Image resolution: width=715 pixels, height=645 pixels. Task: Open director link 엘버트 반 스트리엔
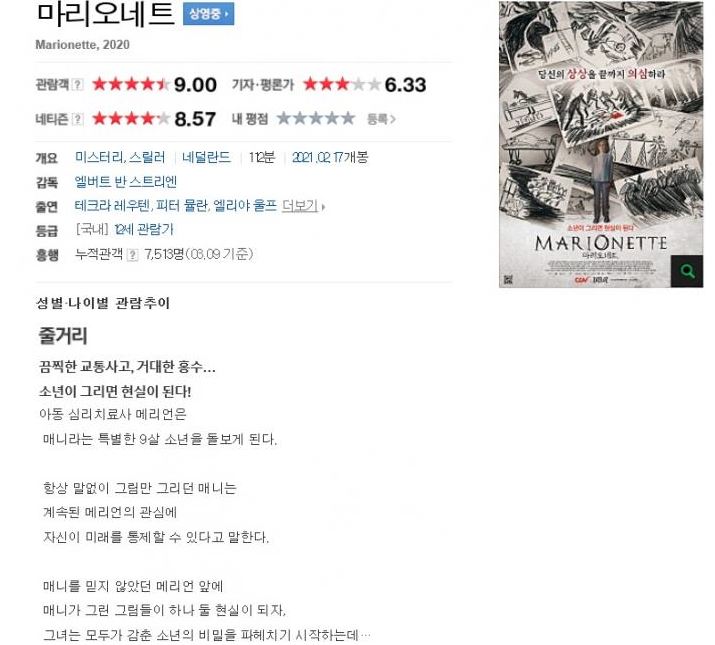point(125,182)
